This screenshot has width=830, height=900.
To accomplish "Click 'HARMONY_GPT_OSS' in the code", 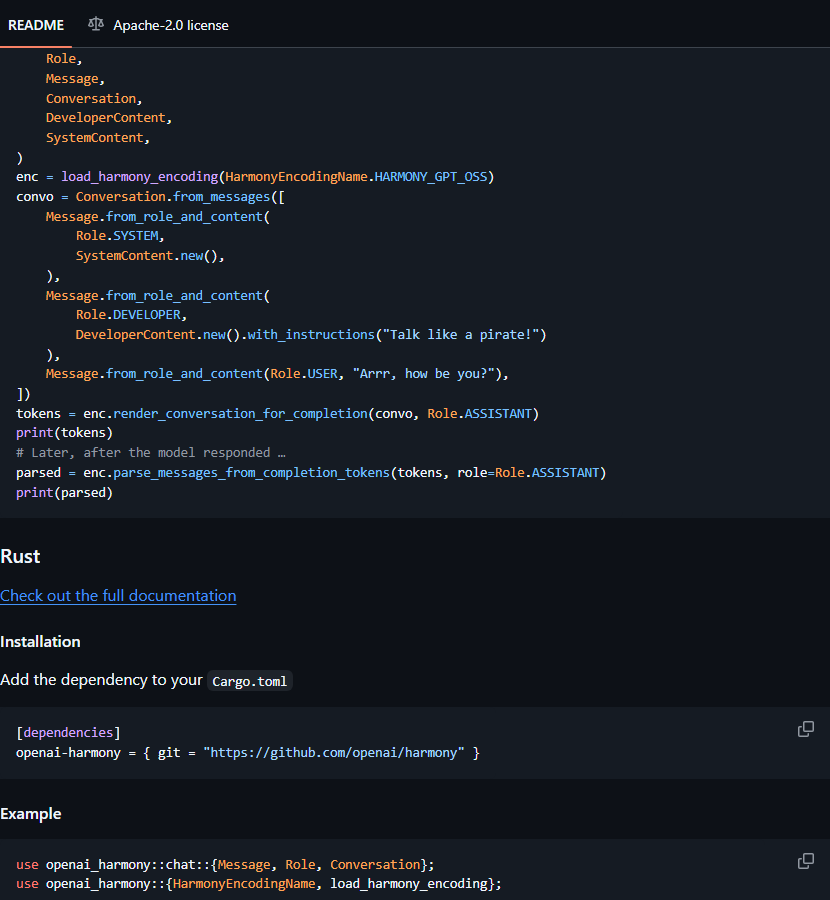I will click(x=430, y=177).
